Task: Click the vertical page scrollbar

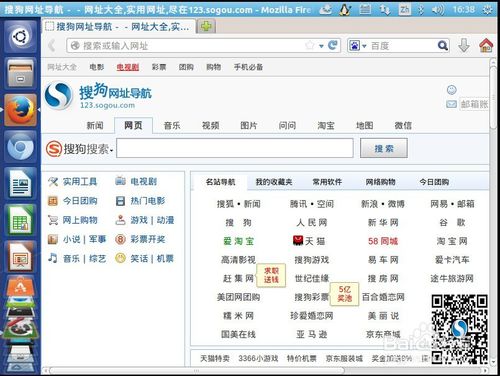Action: 493,97
